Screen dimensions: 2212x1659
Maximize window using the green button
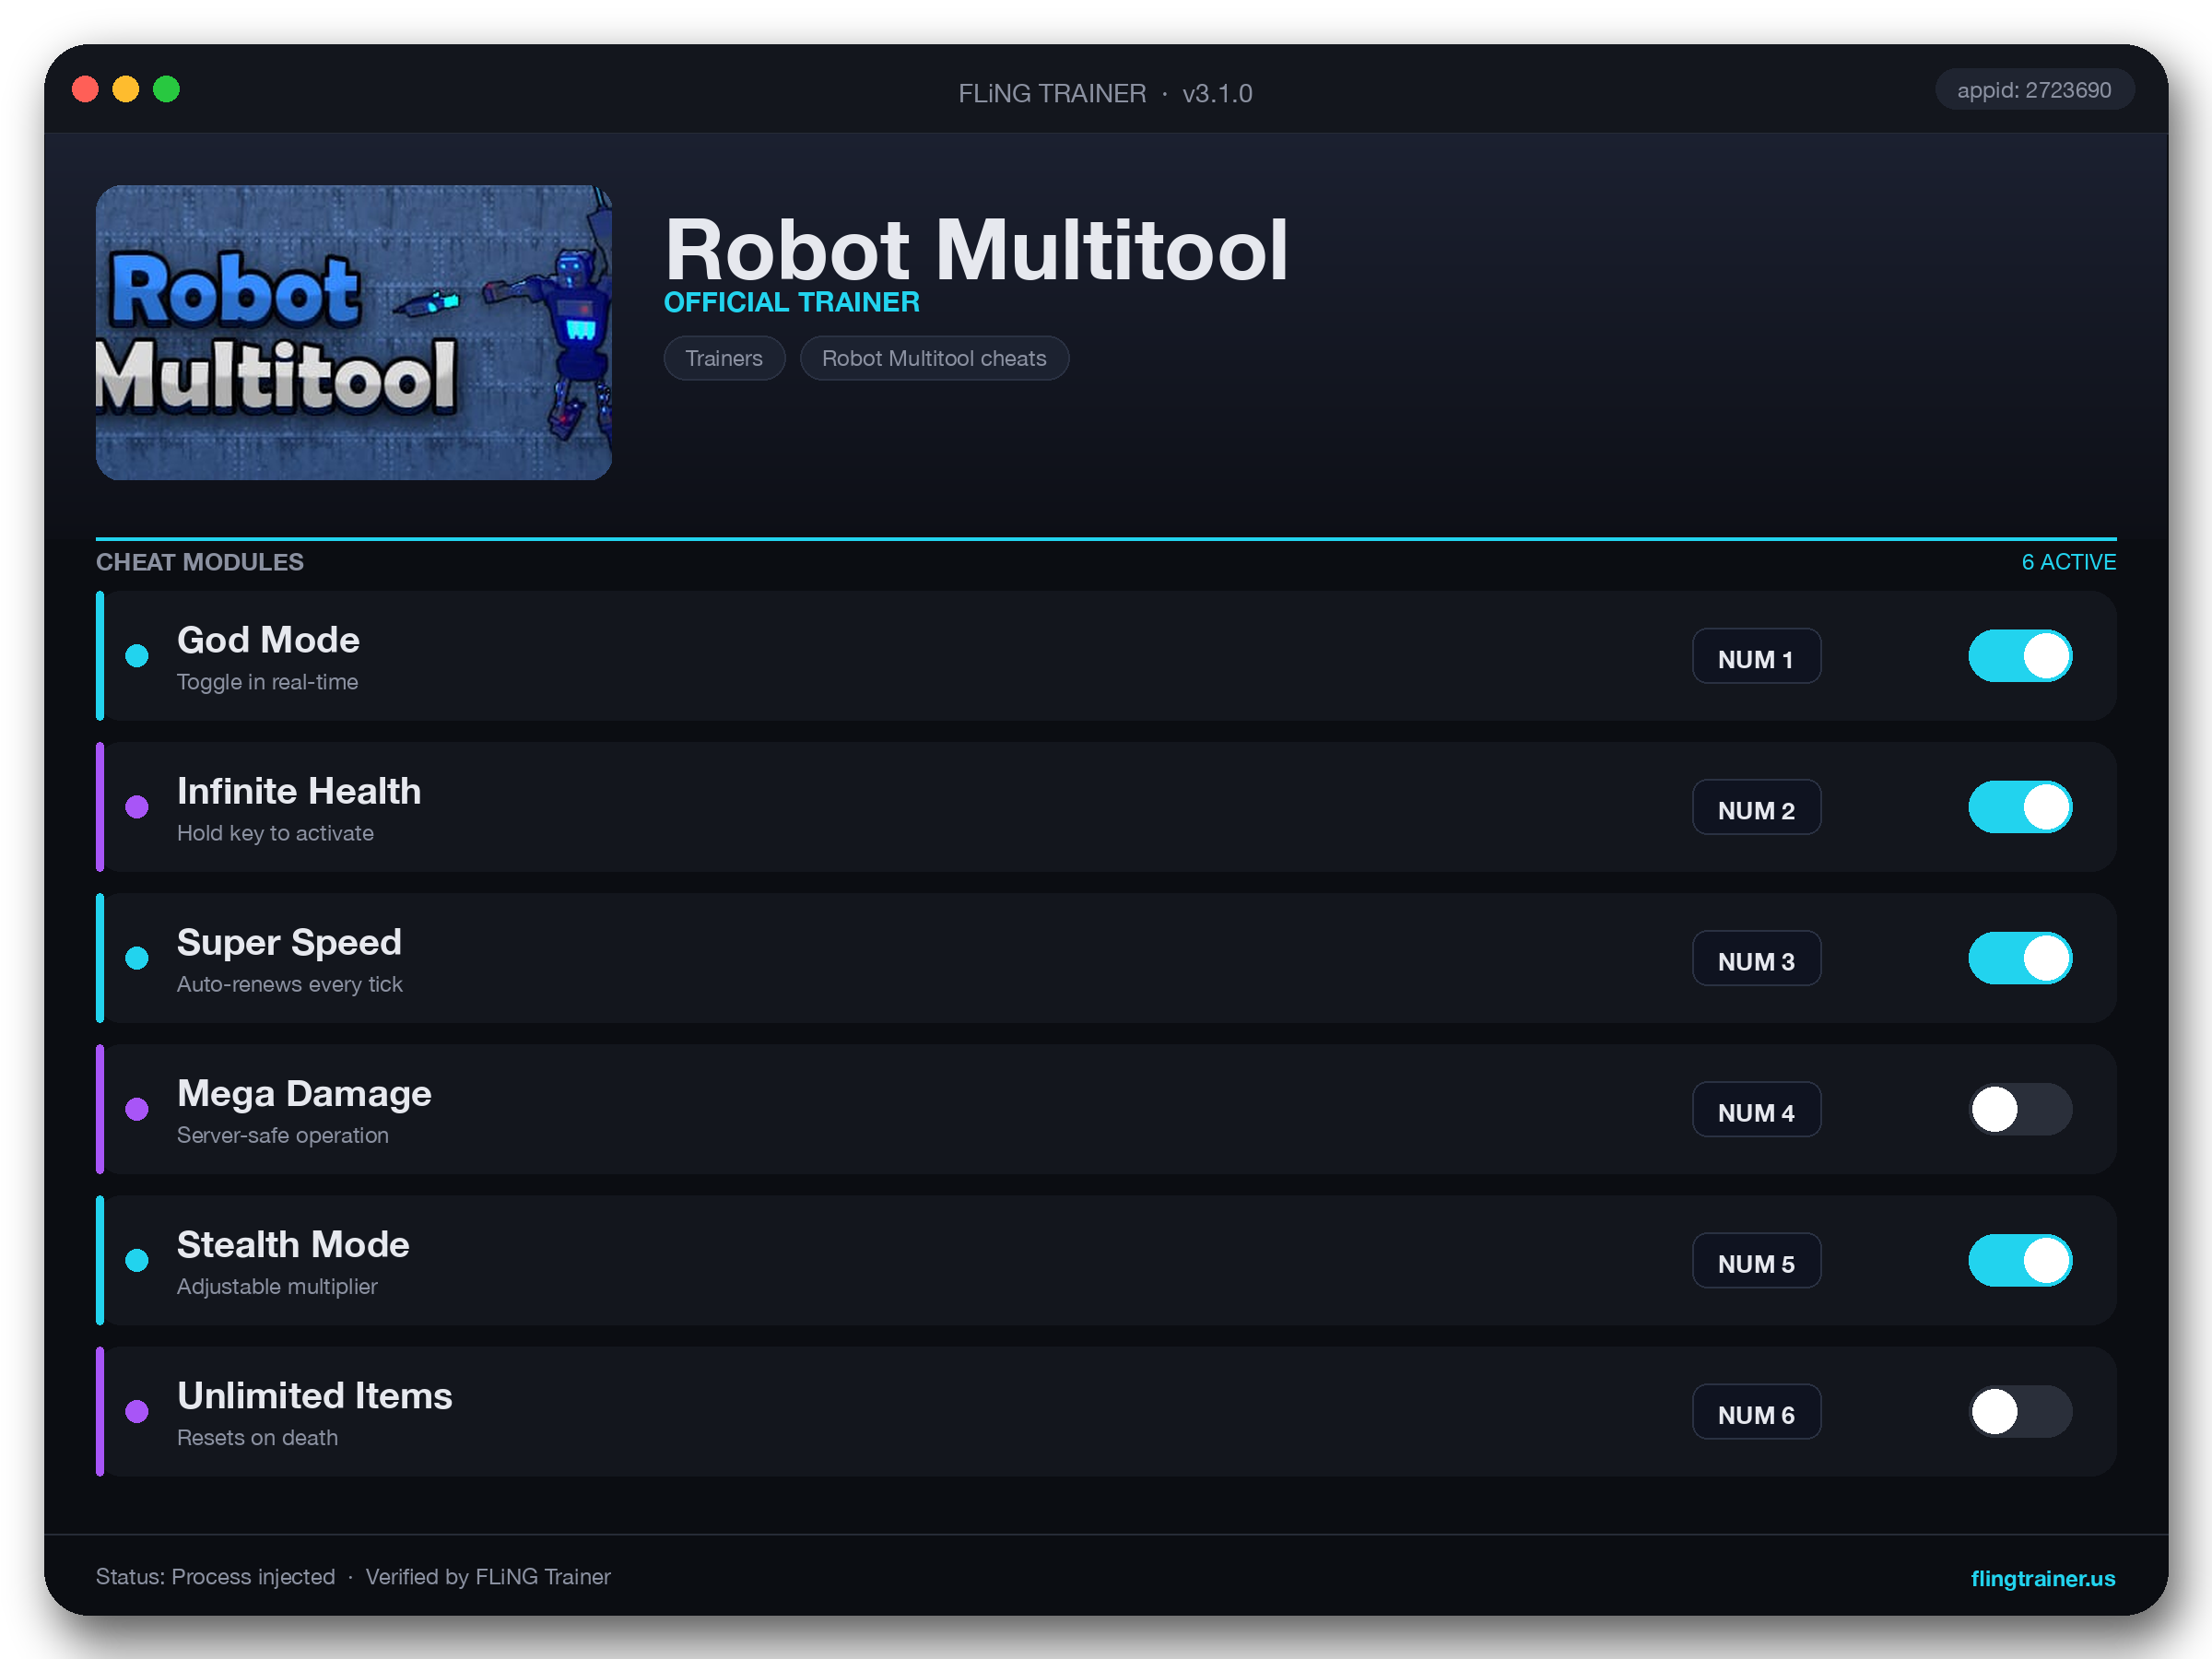point(167,89)
